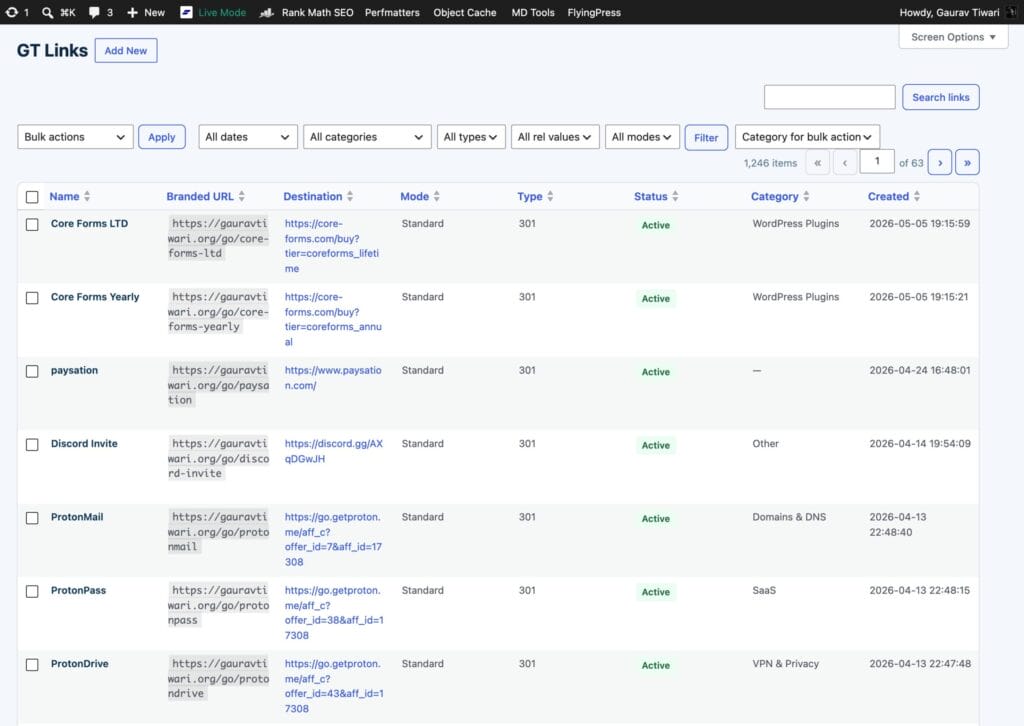Select the Core Forms Yearly row checkbox
This screenshot has width=1024, height=726.
[32, 298]
